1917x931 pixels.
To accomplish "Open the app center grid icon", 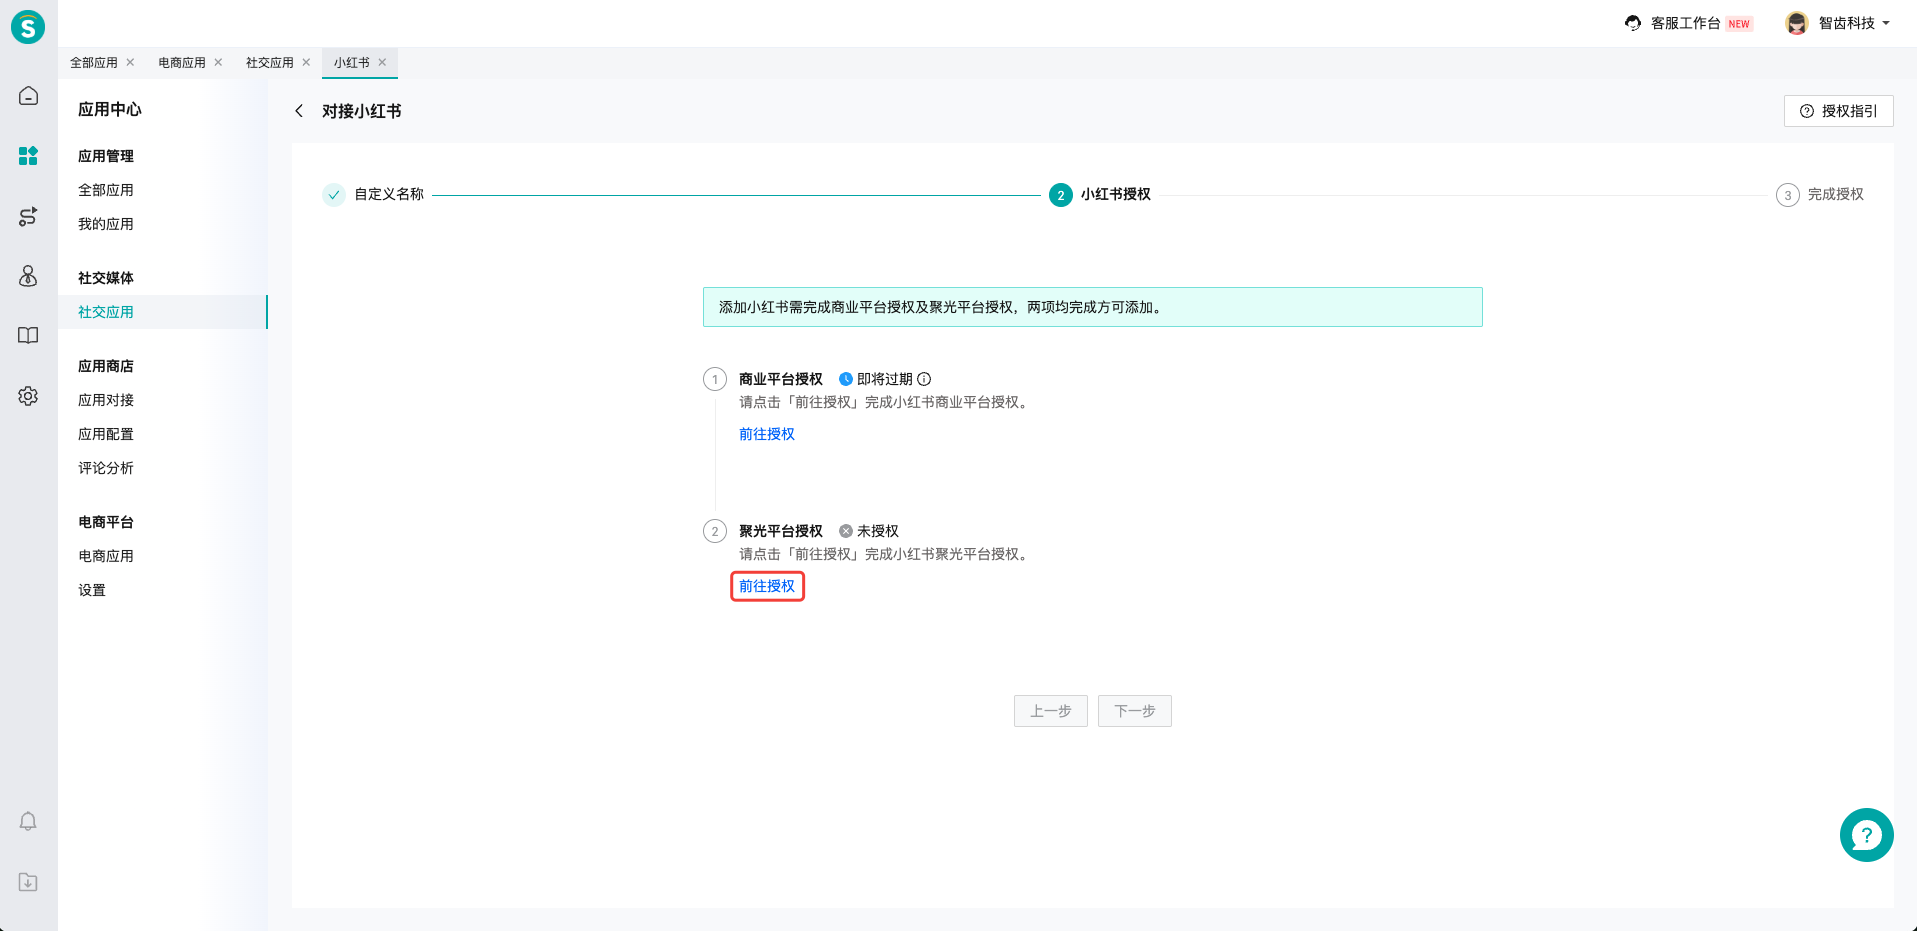I will tap(28, 156).
